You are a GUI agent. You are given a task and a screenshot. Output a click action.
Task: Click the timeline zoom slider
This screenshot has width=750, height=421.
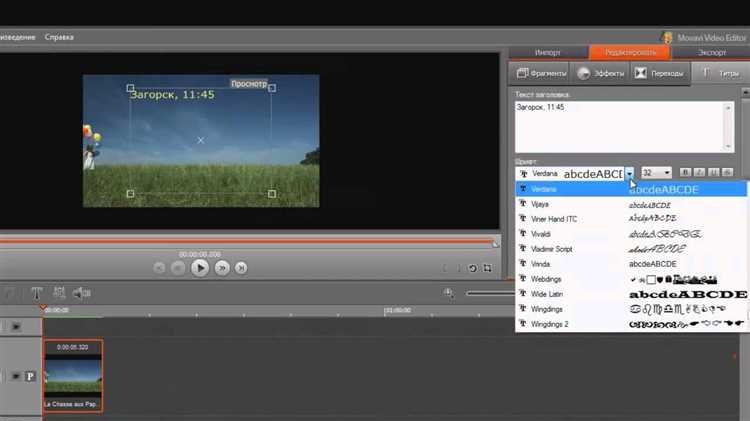click(490, 293)
